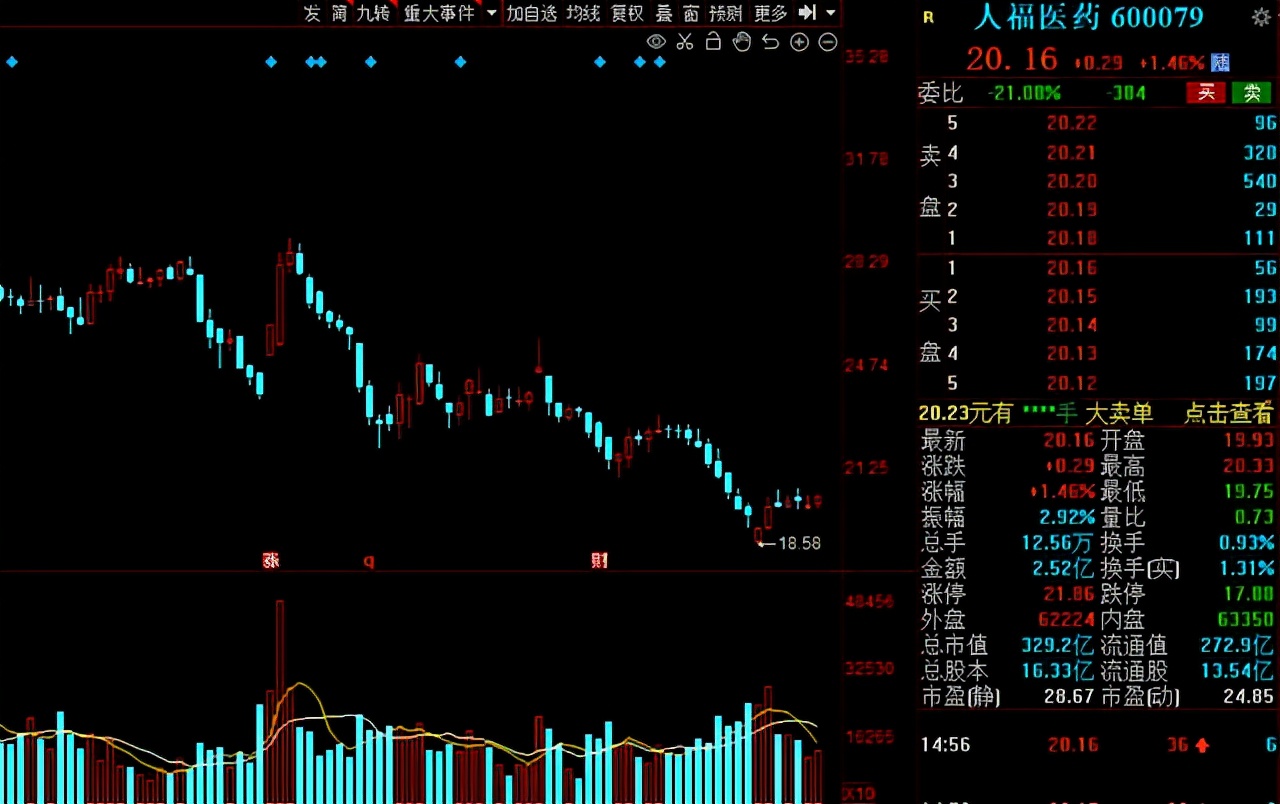1280x804 pixels.
Task: Click the 叠 overlay button
Action: point(664,13)
